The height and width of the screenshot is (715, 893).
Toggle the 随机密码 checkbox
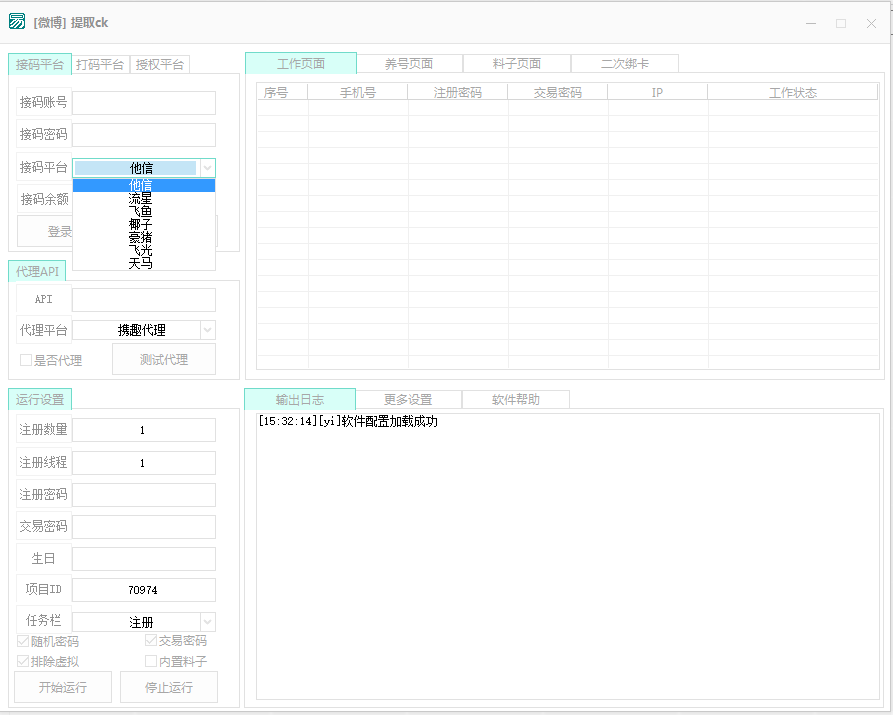[x=24, y=641]
